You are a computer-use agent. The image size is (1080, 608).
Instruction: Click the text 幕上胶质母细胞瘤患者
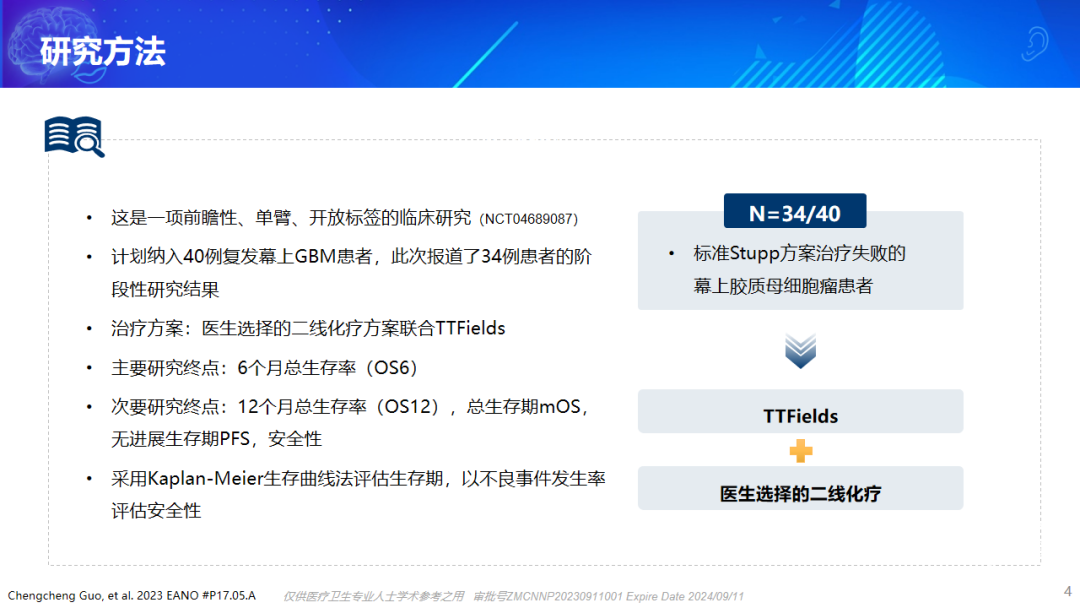pyautogui.click(x=782, y=286)
